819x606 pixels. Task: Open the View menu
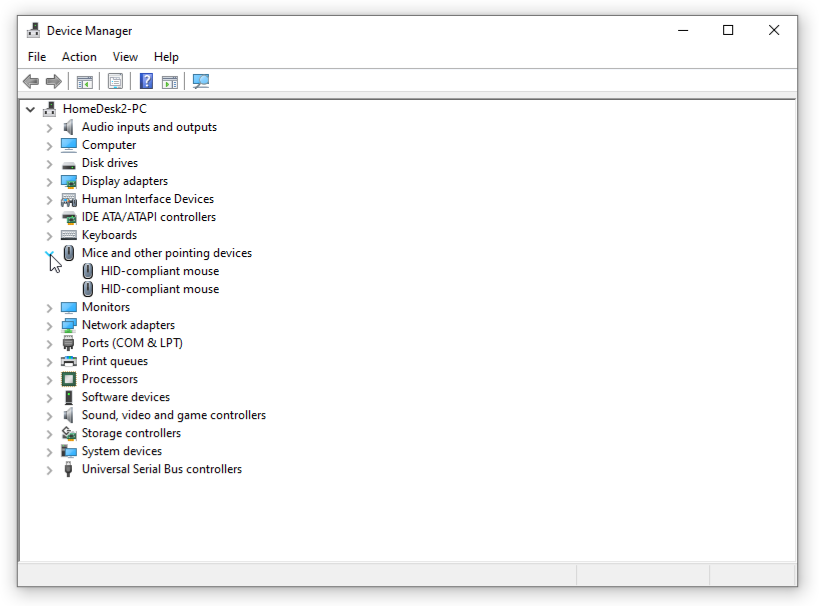point(125,57)
